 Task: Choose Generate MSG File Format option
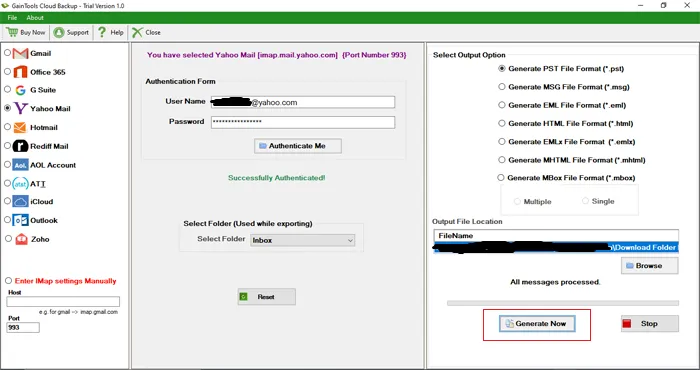pyautogui.click(x=502, y=87)
